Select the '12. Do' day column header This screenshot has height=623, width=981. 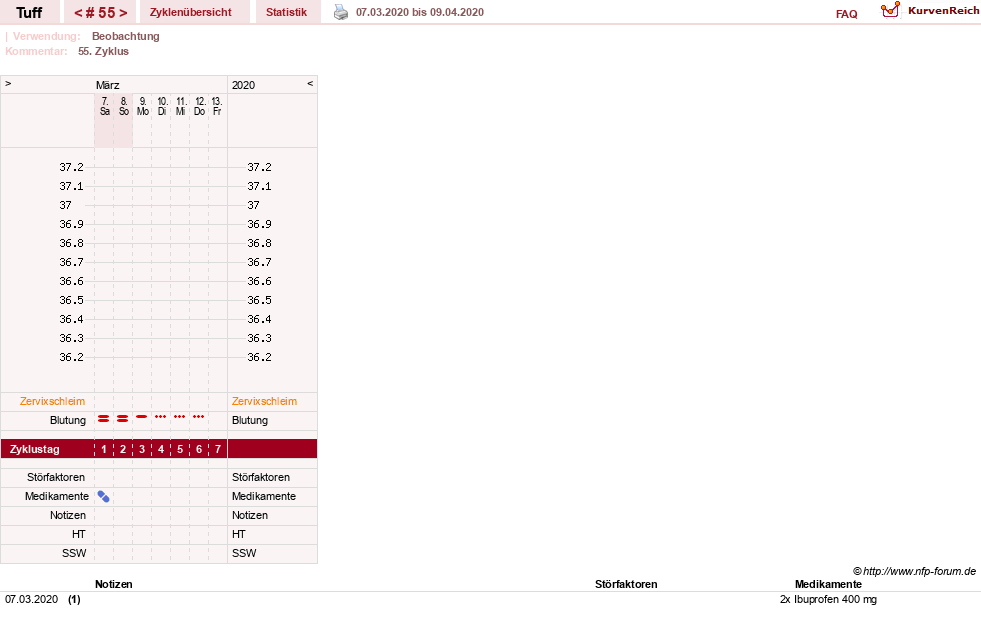[200, 106]
